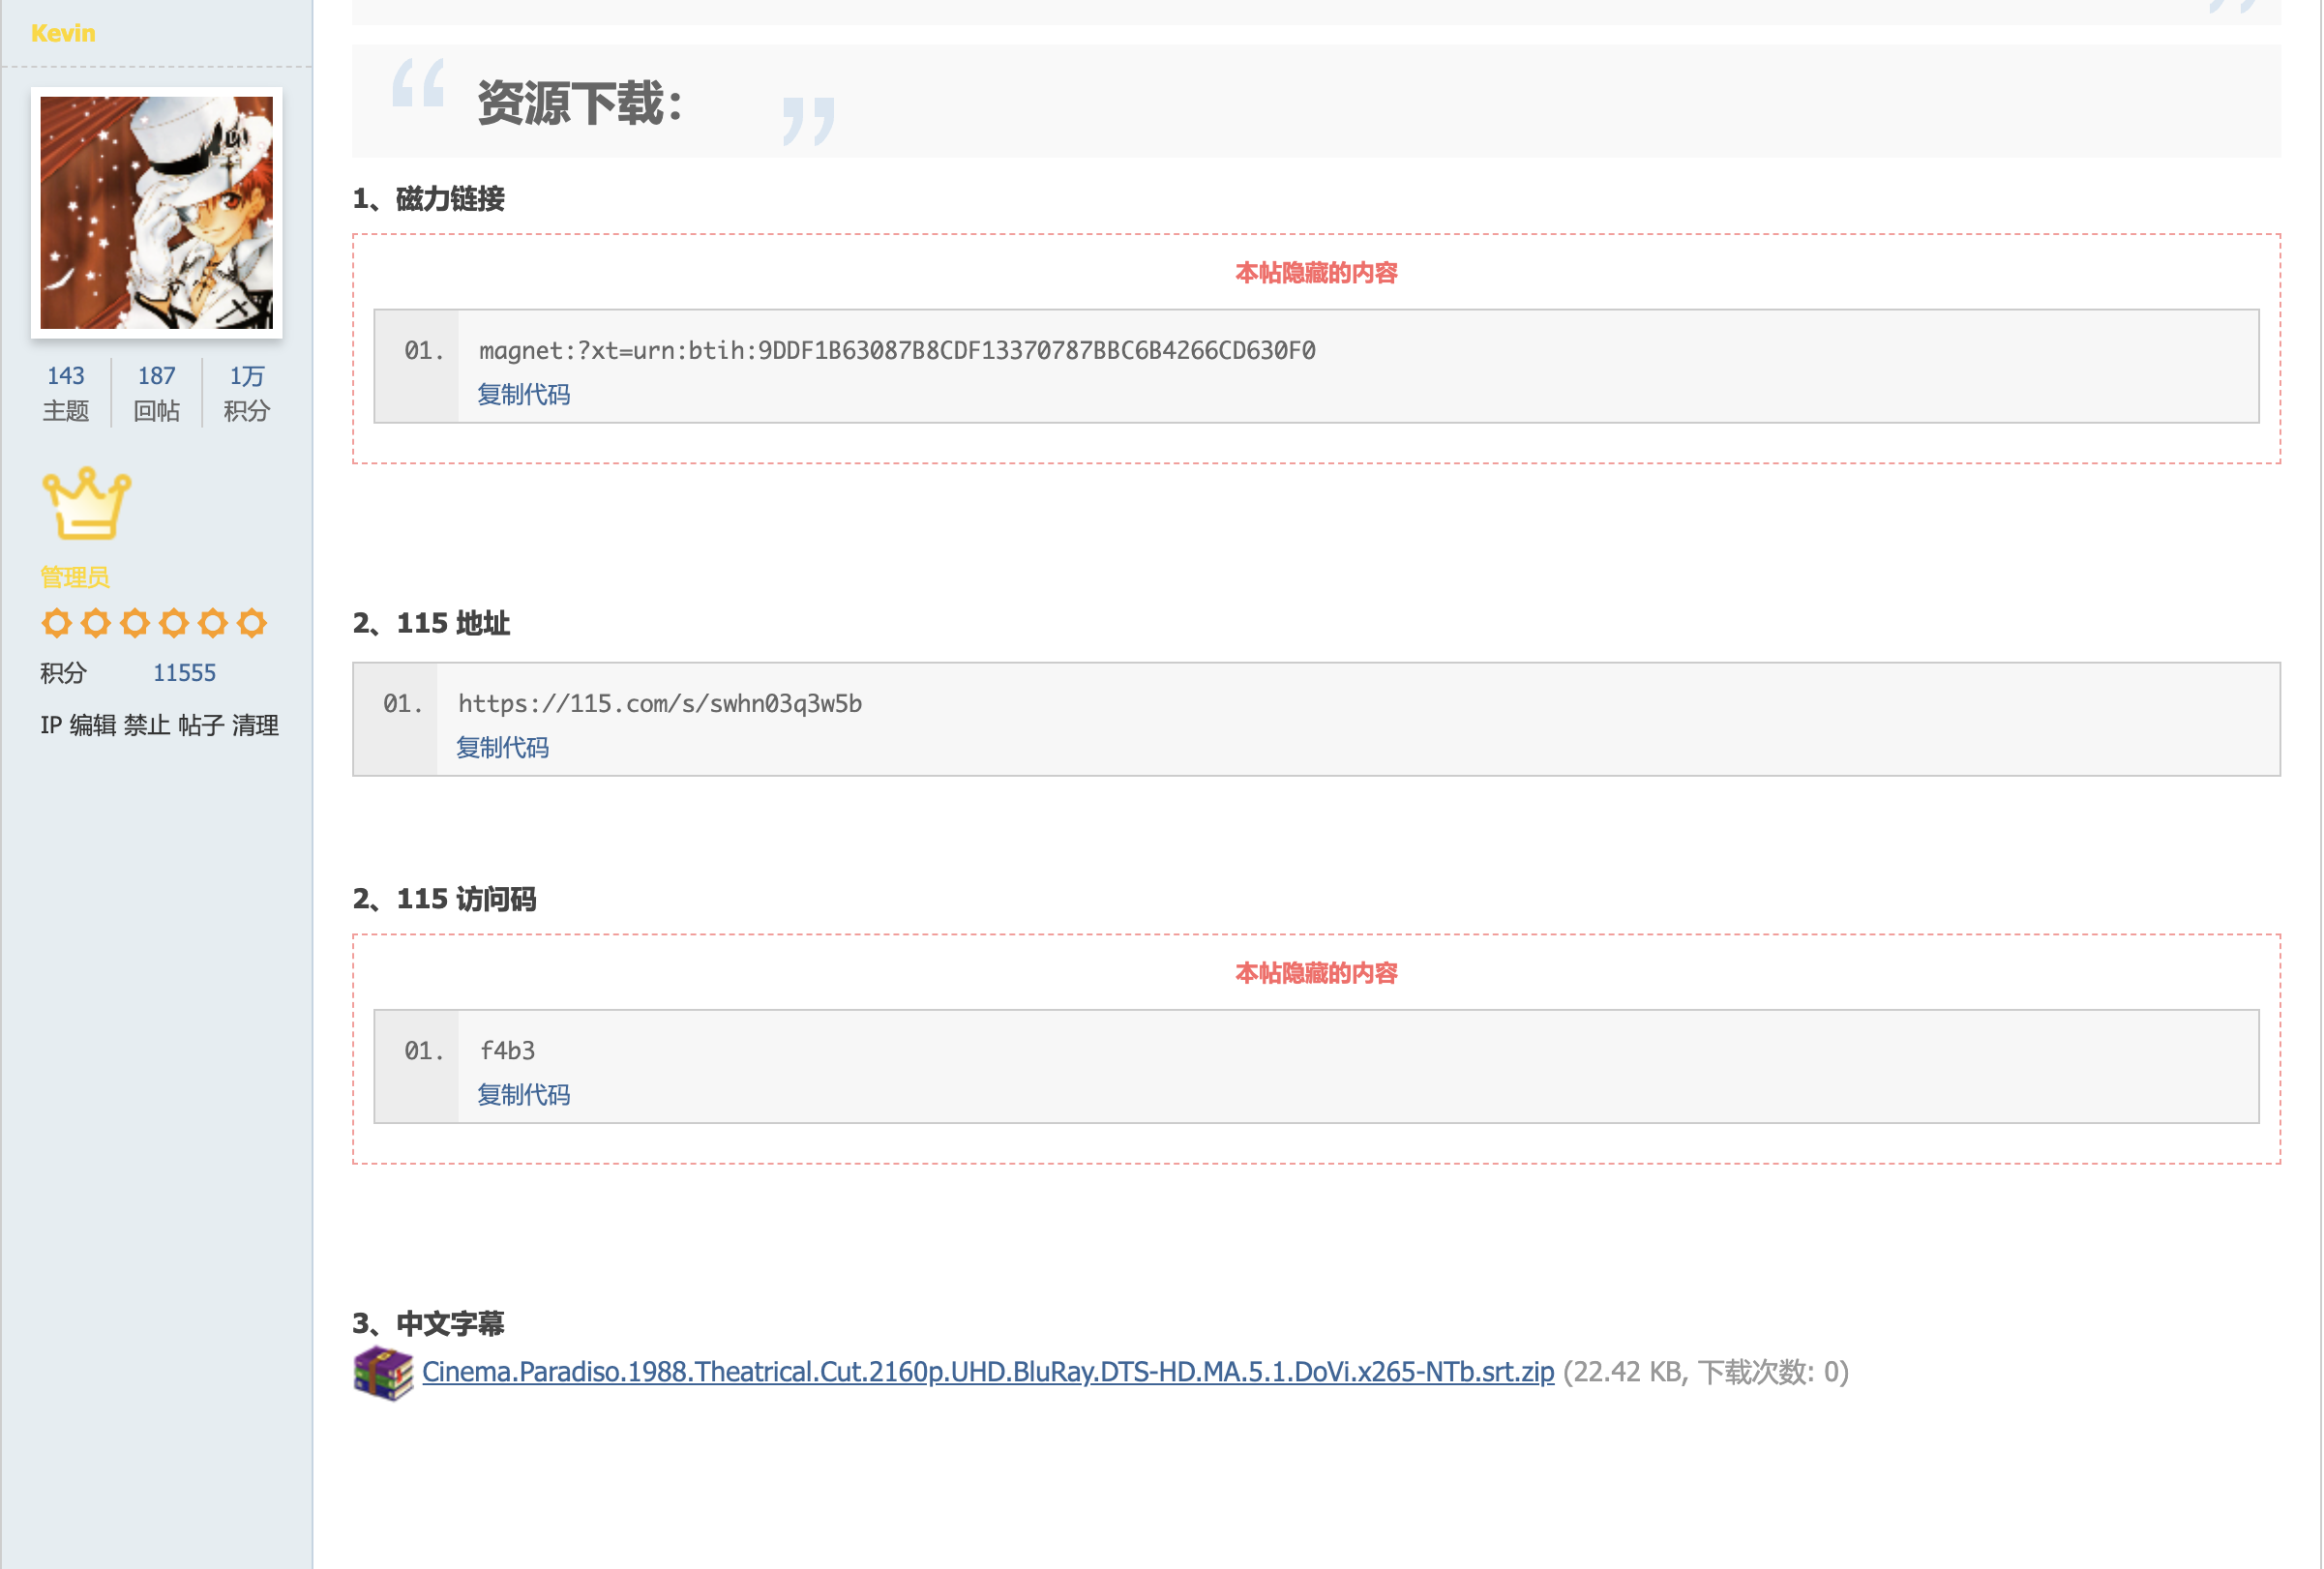2324x1569 pixels.
Task: Click the 编辑 admin action link
Action: [93, 725]
